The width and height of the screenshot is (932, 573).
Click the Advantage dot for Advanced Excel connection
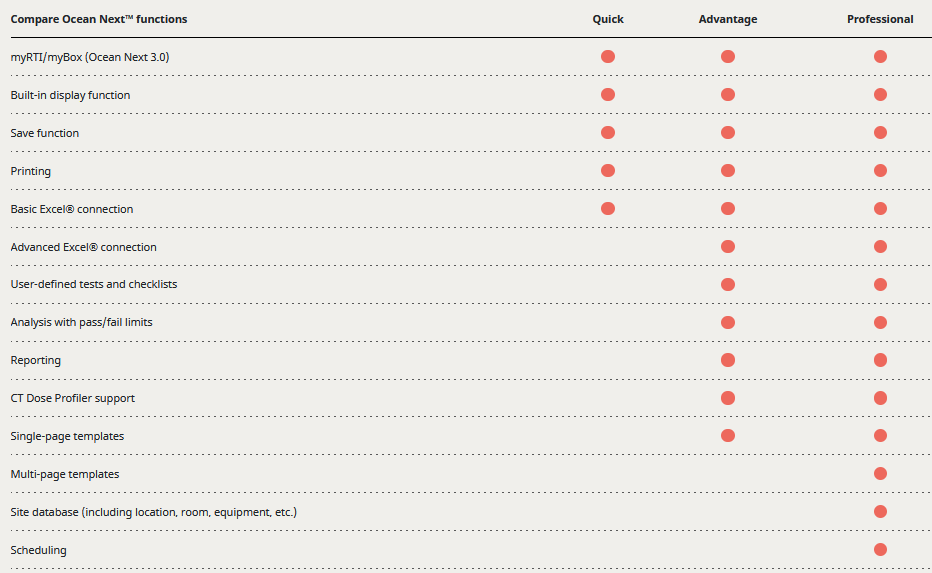728,247
